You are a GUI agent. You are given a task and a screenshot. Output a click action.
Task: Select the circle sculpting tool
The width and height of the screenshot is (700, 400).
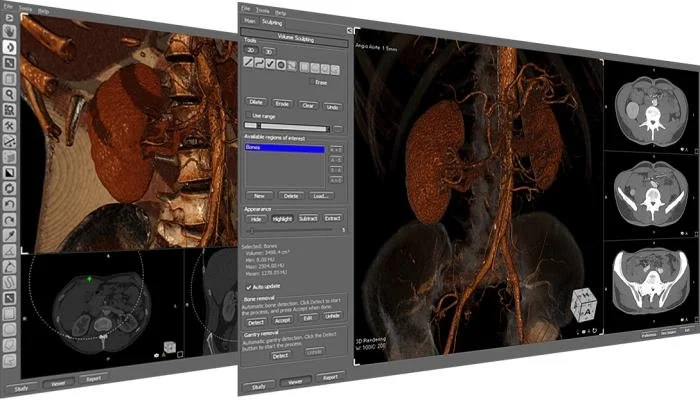[x=281, y=65]
